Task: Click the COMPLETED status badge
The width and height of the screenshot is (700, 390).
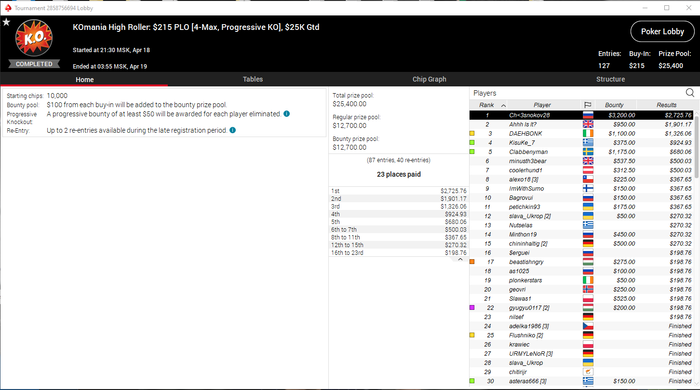Action: (x=34, y=64)
